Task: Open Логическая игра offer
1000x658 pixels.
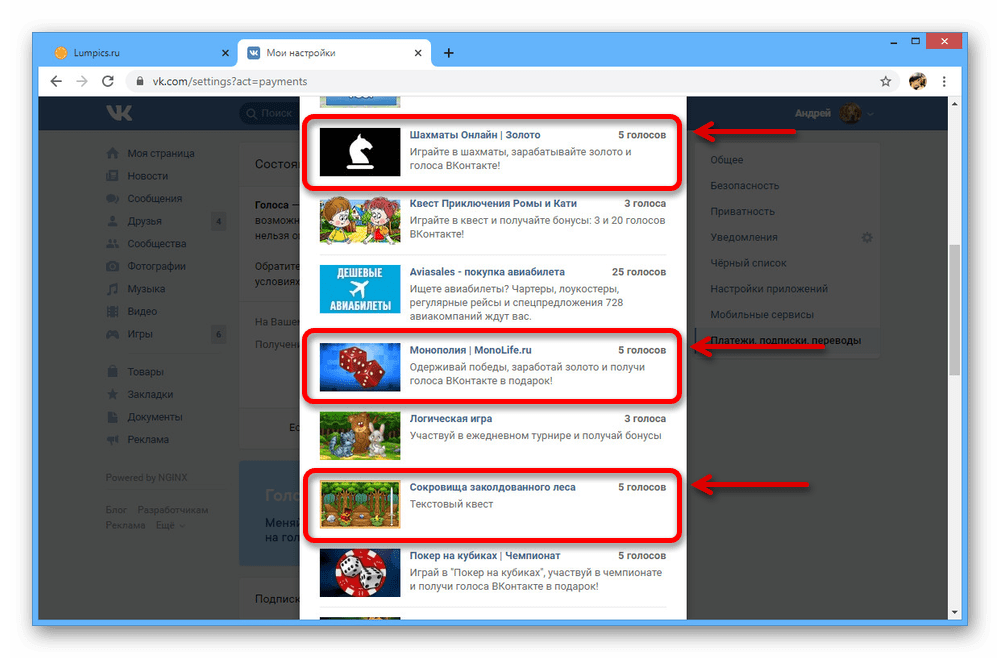Action: pyautogui.click(x=450, y=419)
